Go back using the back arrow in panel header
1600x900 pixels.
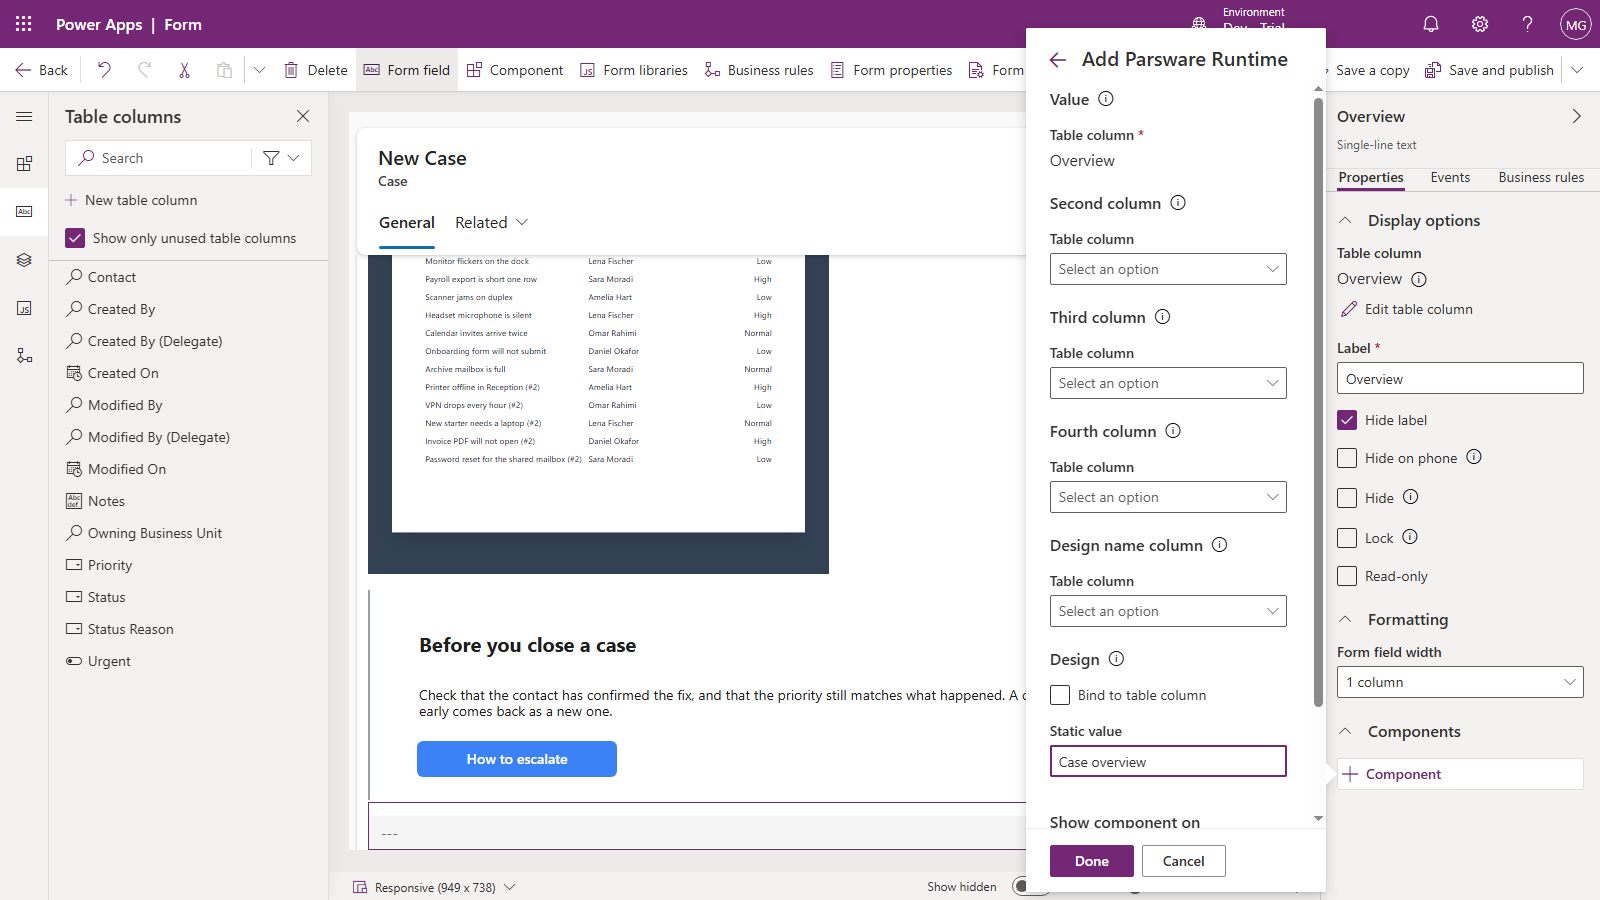[x=1058, y=60]
